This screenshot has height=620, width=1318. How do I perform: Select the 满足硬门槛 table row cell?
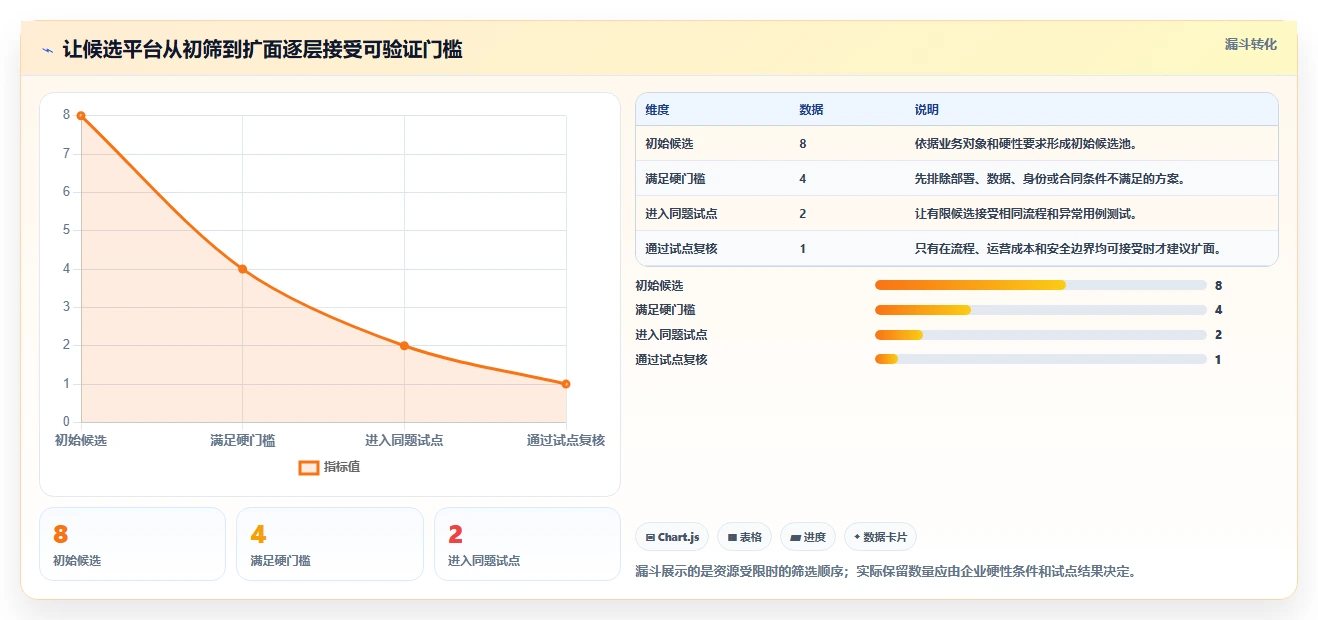[x=676, y=179]
